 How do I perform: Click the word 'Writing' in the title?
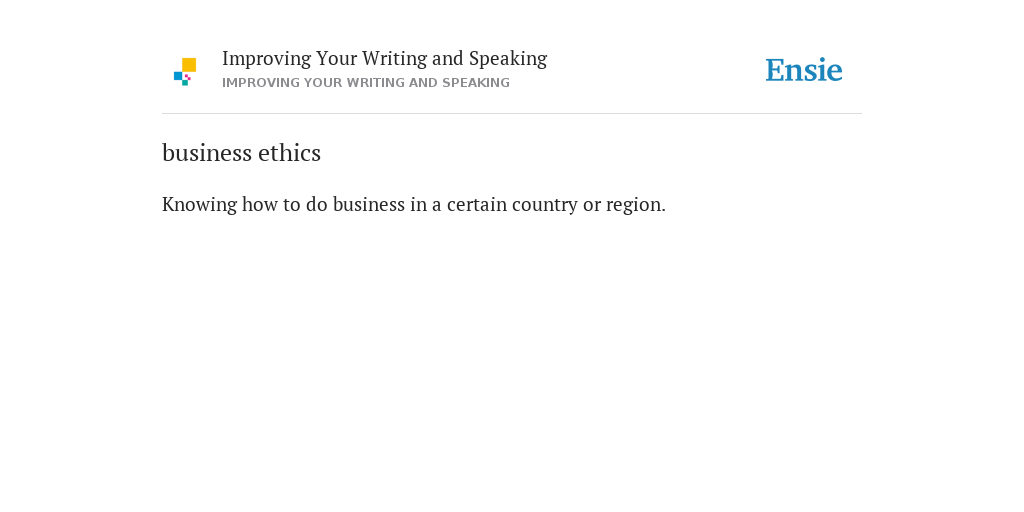click(x=395, y=59)
